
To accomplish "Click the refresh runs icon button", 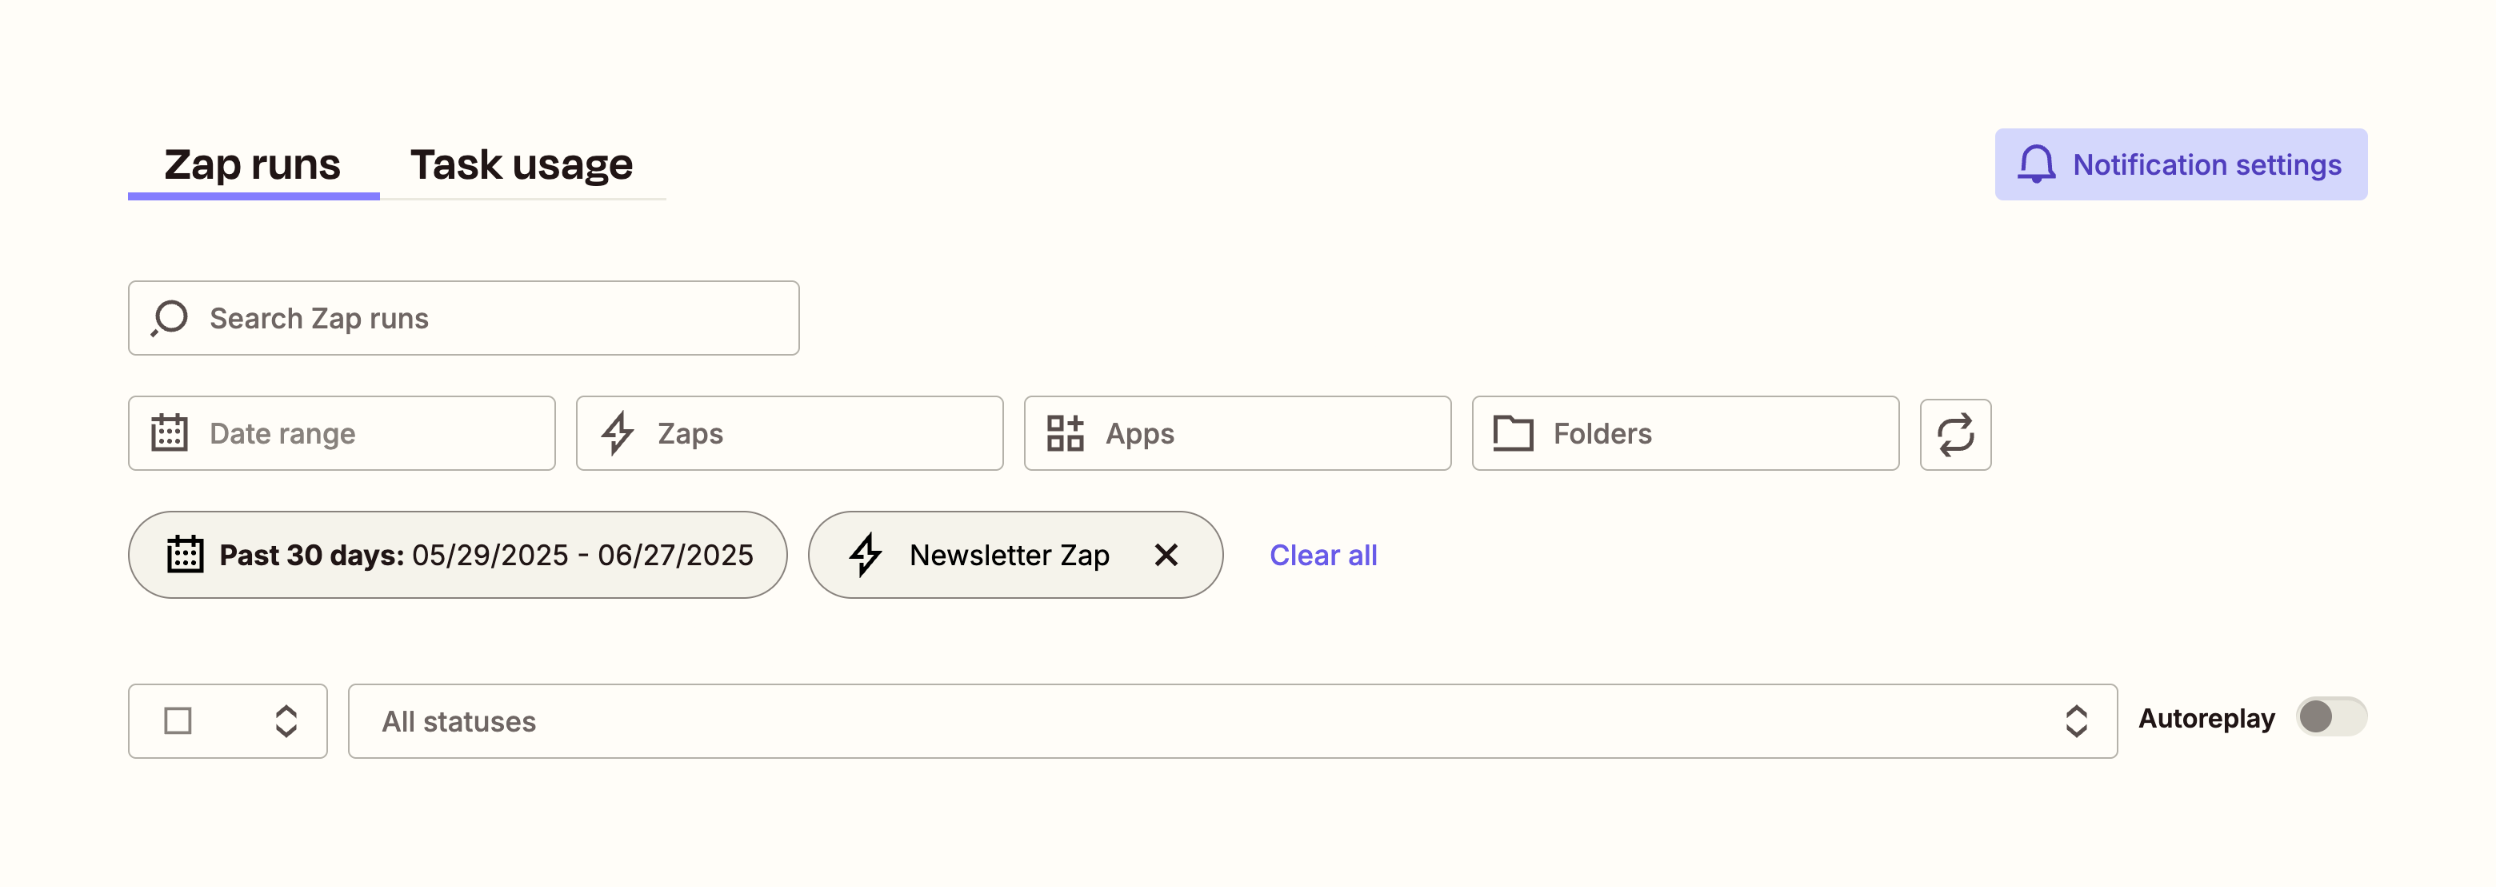I will pos(1955,434).
